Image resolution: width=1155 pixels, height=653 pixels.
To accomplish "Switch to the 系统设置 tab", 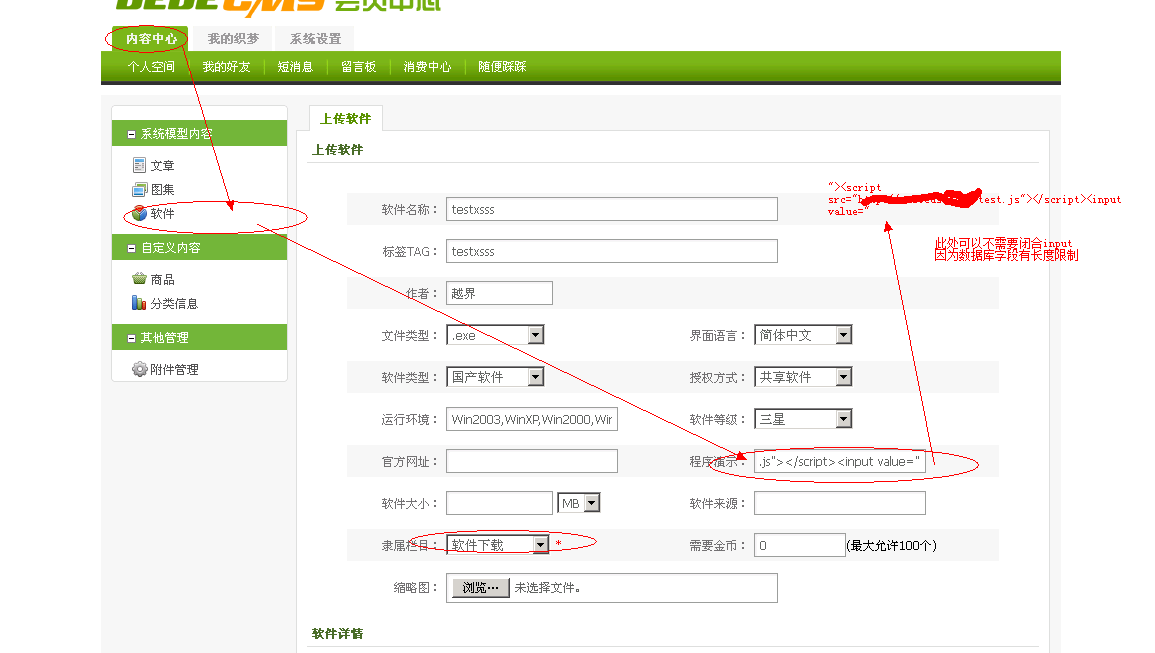I will (x=315, y=38).
